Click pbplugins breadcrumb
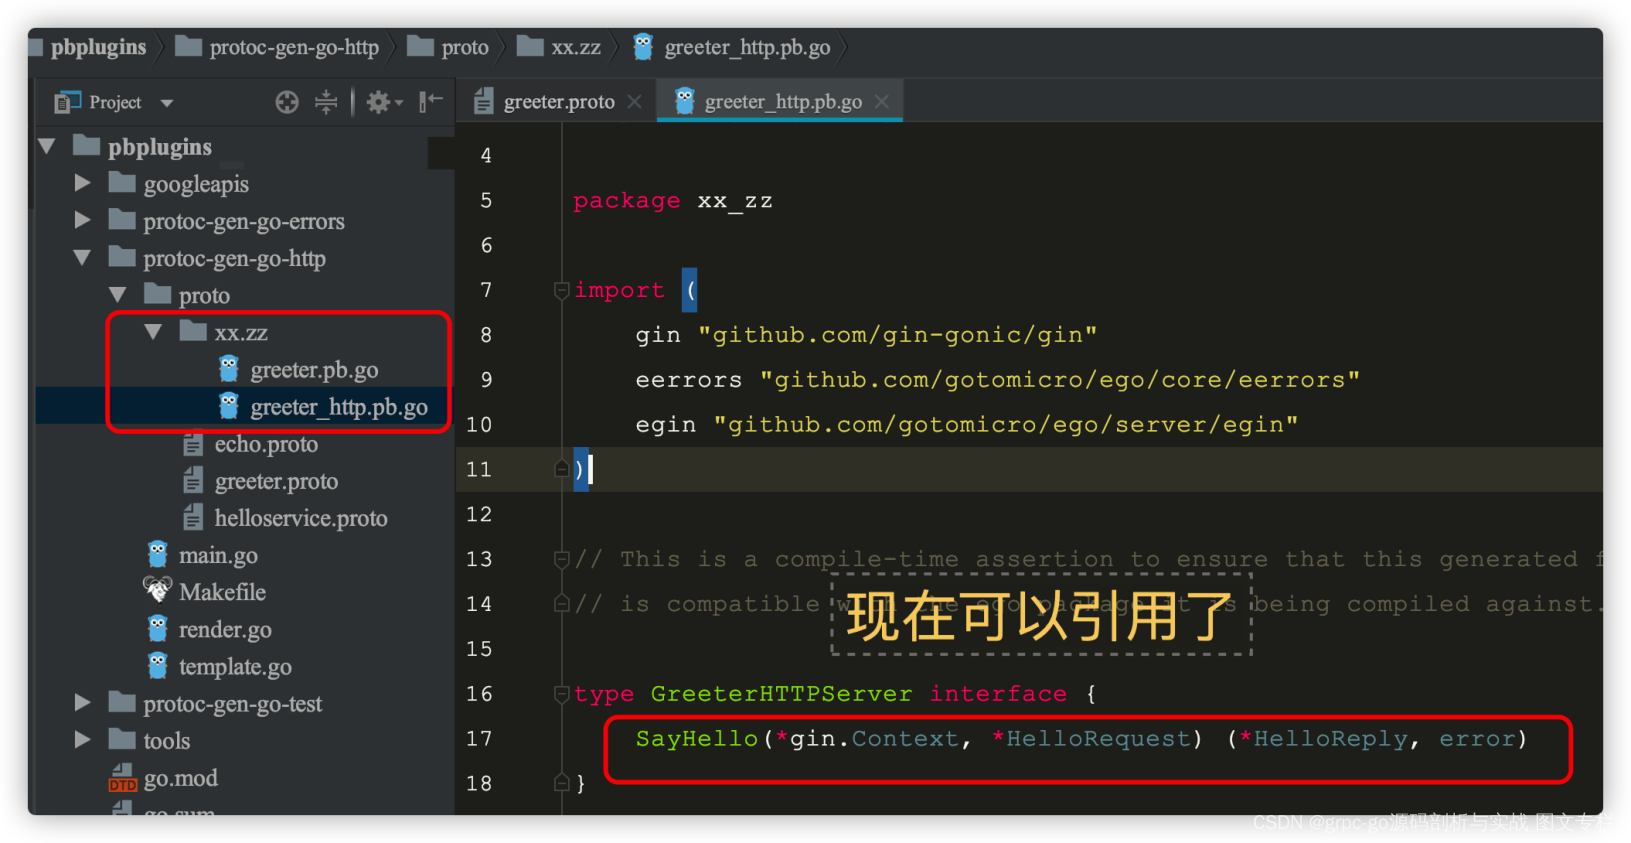 pyautogui.click(x=98, y=47)
